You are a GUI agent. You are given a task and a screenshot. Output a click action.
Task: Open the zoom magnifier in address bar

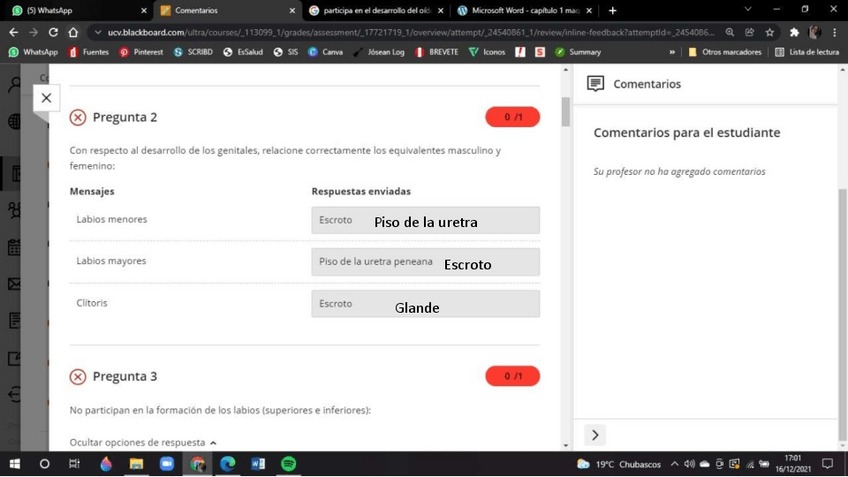pyautogui.click(x=730, y=32)
